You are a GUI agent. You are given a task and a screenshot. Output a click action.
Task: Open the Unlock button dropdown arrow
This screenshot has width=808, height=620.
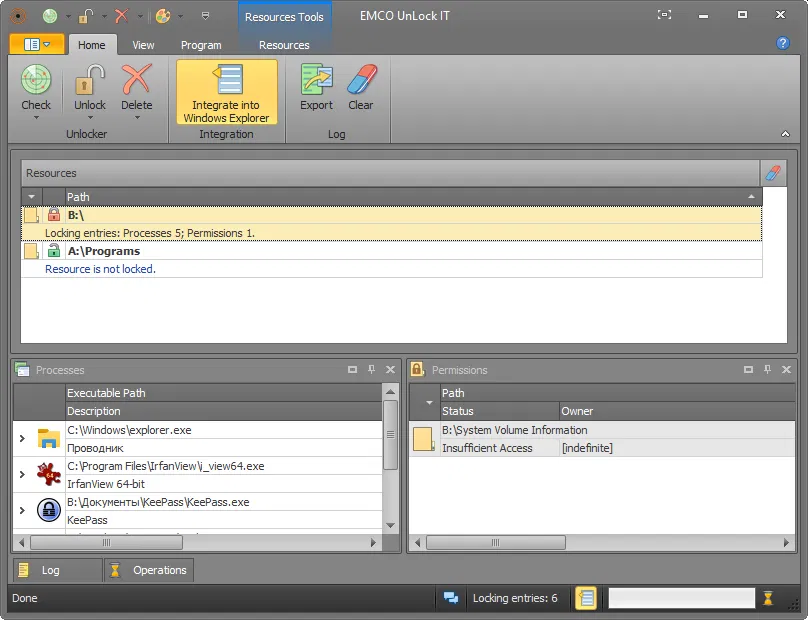pos(90,117)
